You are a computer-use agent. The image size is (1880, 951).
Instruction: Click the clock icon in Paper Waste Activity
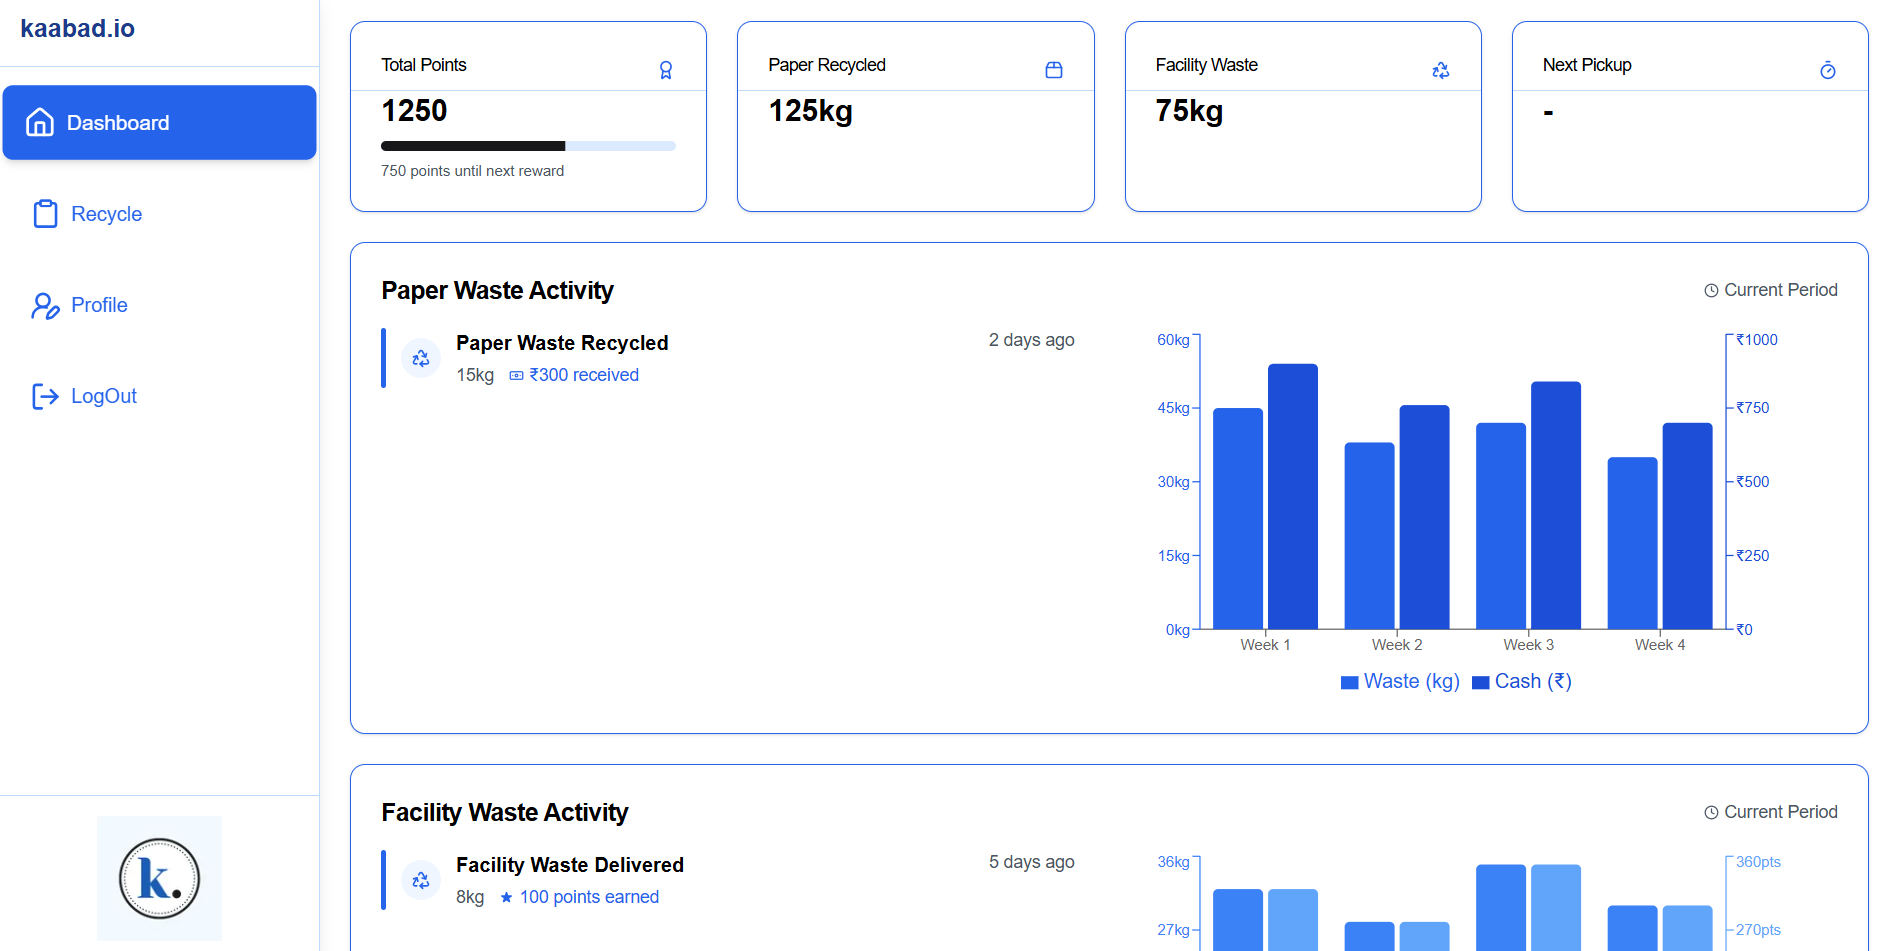pyautogui.click(x=1711, y=290)
